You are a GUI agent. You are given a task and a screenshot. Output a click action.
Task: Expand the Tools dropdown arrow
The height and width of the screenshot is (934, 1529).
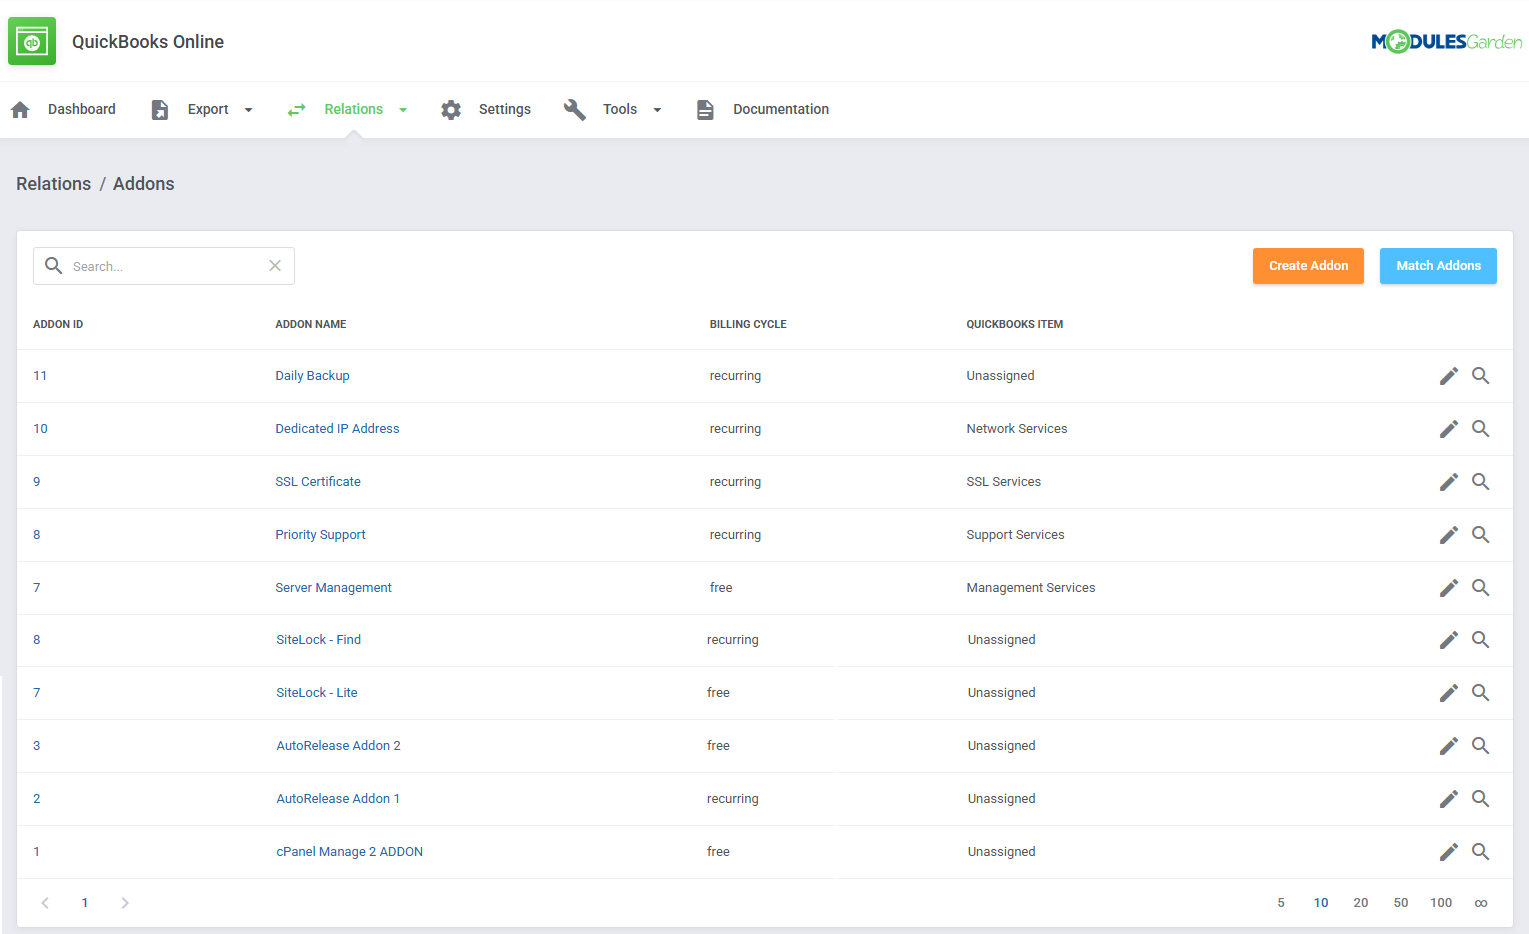click(657, 110)
